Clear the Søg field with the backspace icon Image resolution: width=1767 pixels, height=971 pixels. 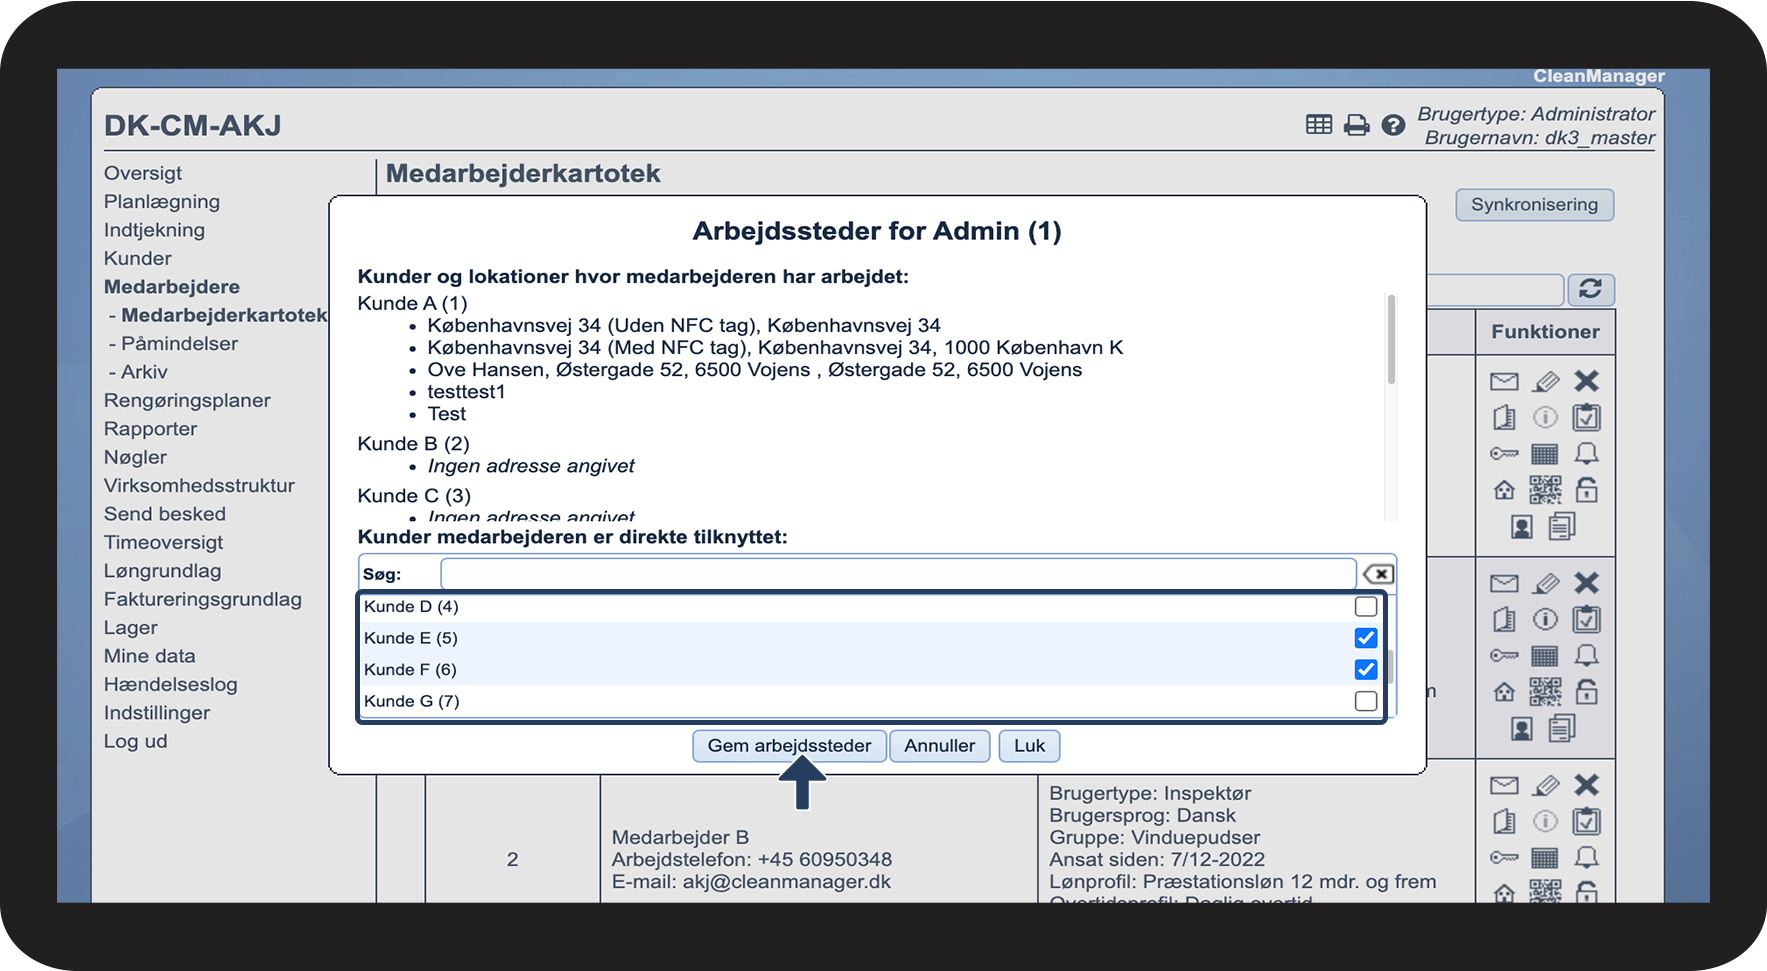pos(1378,574)
